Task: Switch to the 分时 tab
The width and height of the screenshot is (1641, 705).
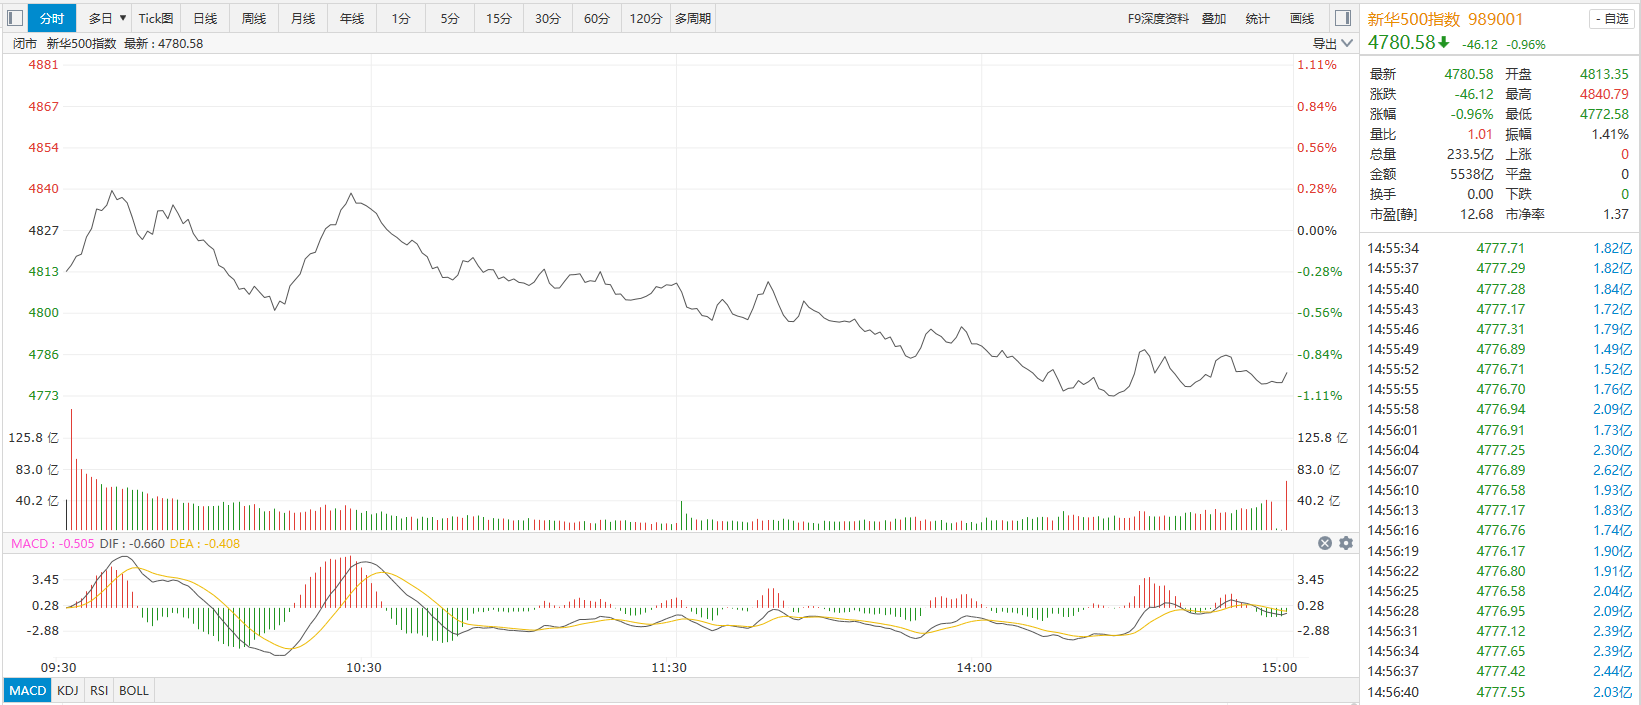Action: click(x=52, y=18)
